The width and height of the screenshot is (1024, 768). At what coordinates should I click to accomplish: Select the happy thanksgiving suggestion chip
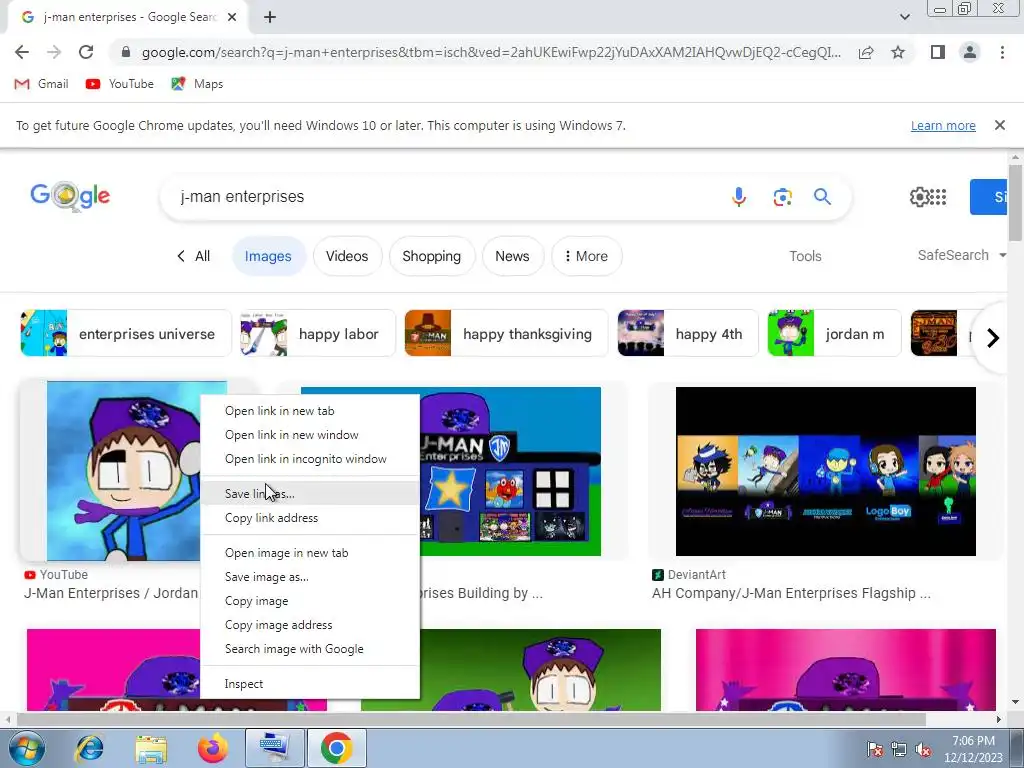tap(506, 334)
